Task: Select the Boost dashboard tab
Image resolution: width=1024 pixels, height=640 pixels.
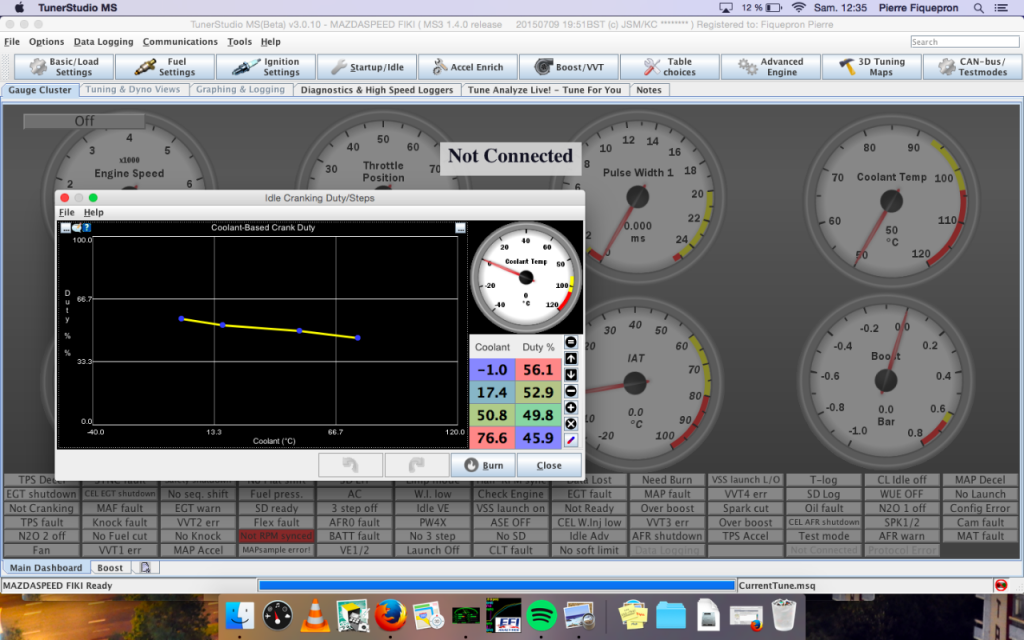Action: tap(110, 568)
